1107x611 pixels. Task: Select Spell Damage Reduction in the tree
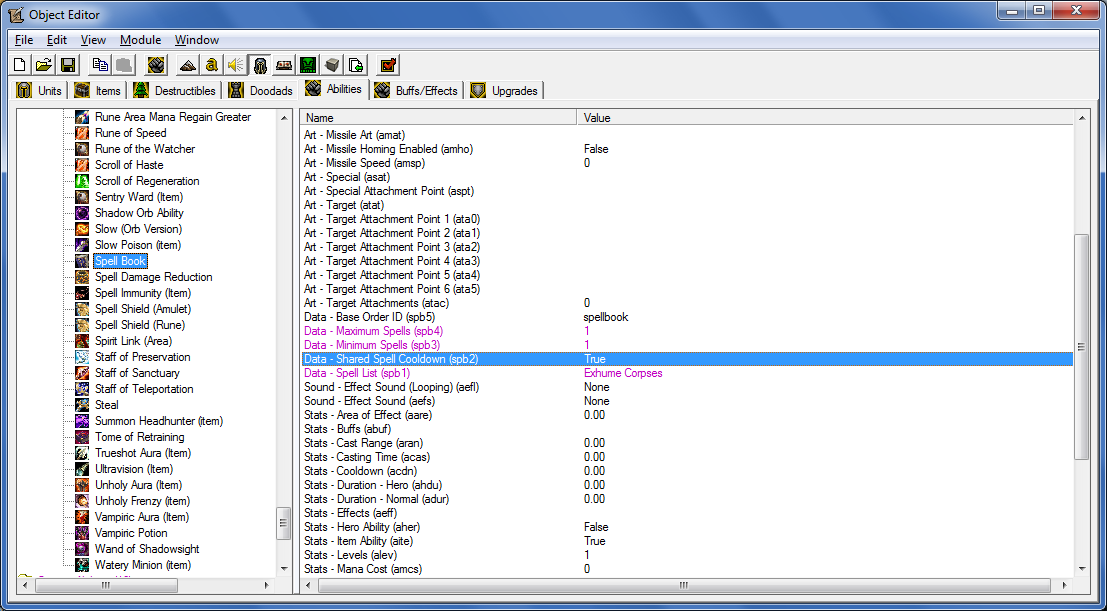(x=153, y=277)
